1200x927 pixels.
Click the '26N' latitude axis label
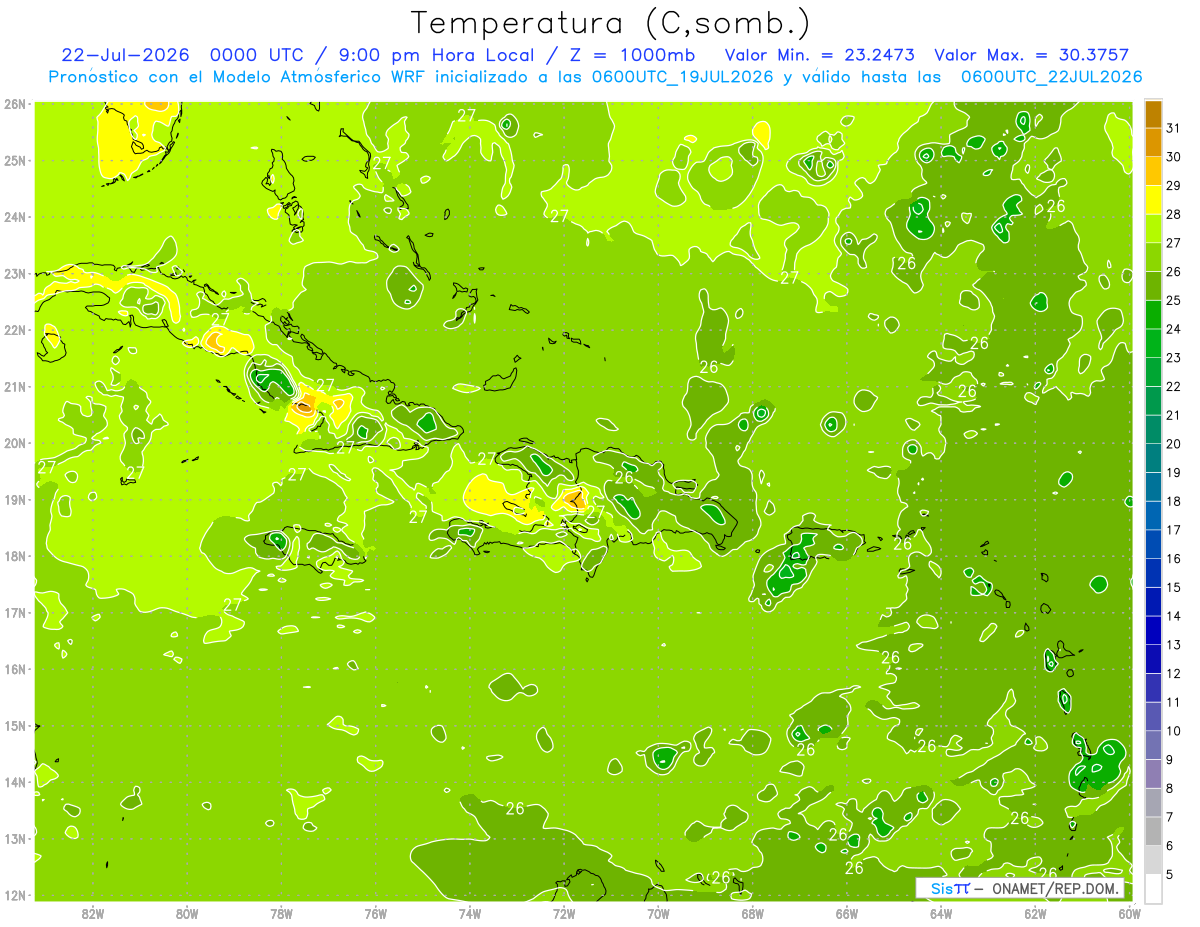pyautogui.click(x=15, y=103)
